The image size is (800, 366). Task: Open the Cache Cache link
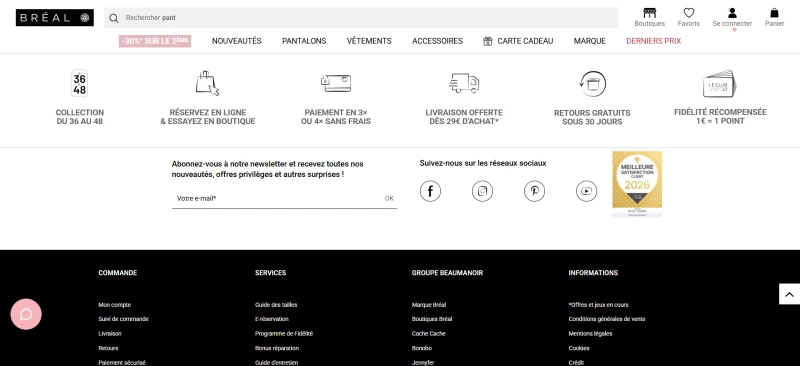tap(428, 333)
